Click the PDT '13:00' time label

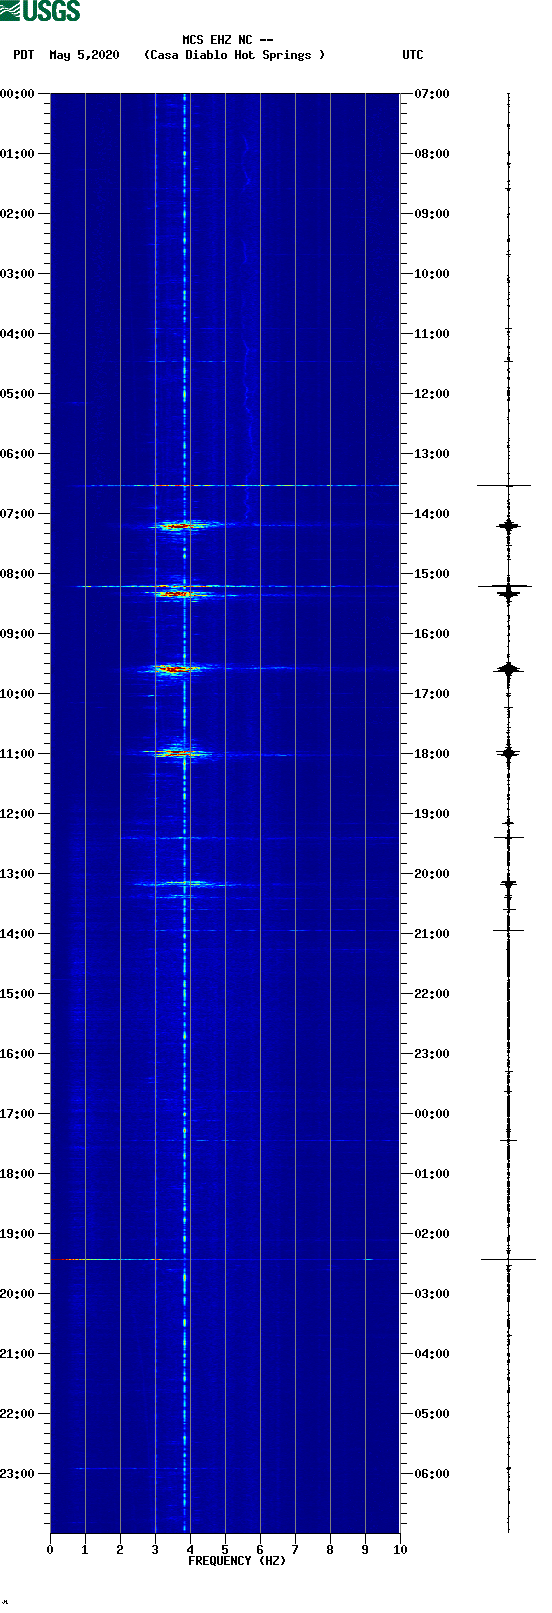click(x=17, y=874)
